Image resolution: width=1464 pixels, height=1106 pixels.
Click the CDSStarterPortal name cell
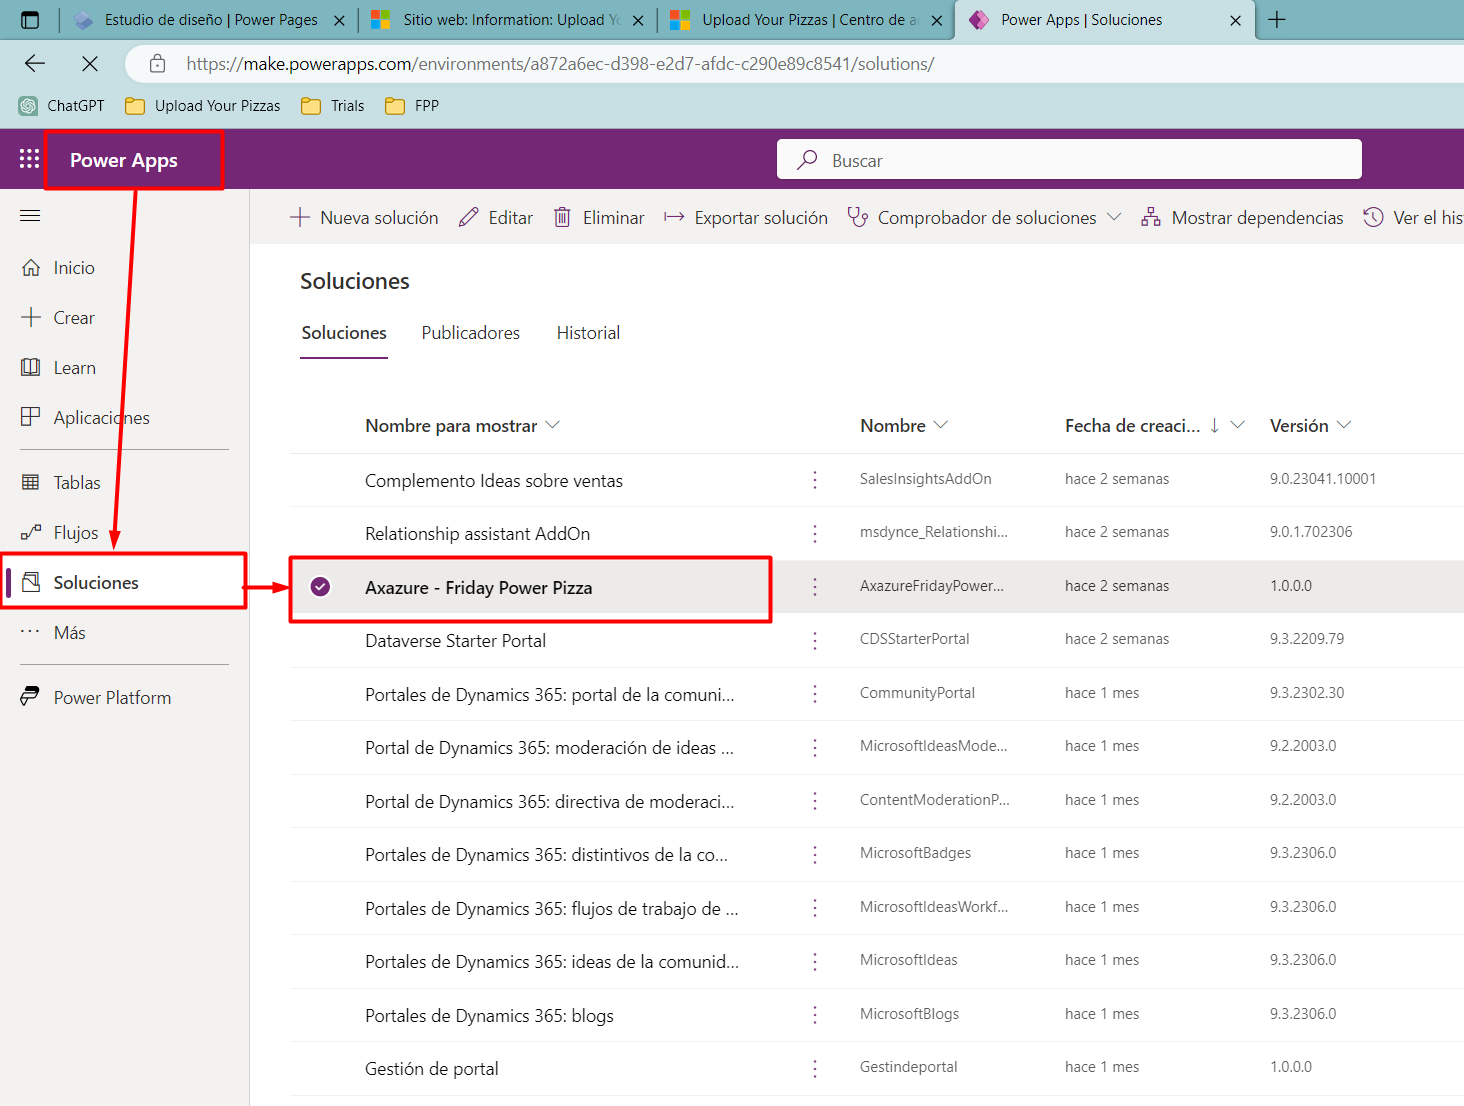click(x=915, y=639)
